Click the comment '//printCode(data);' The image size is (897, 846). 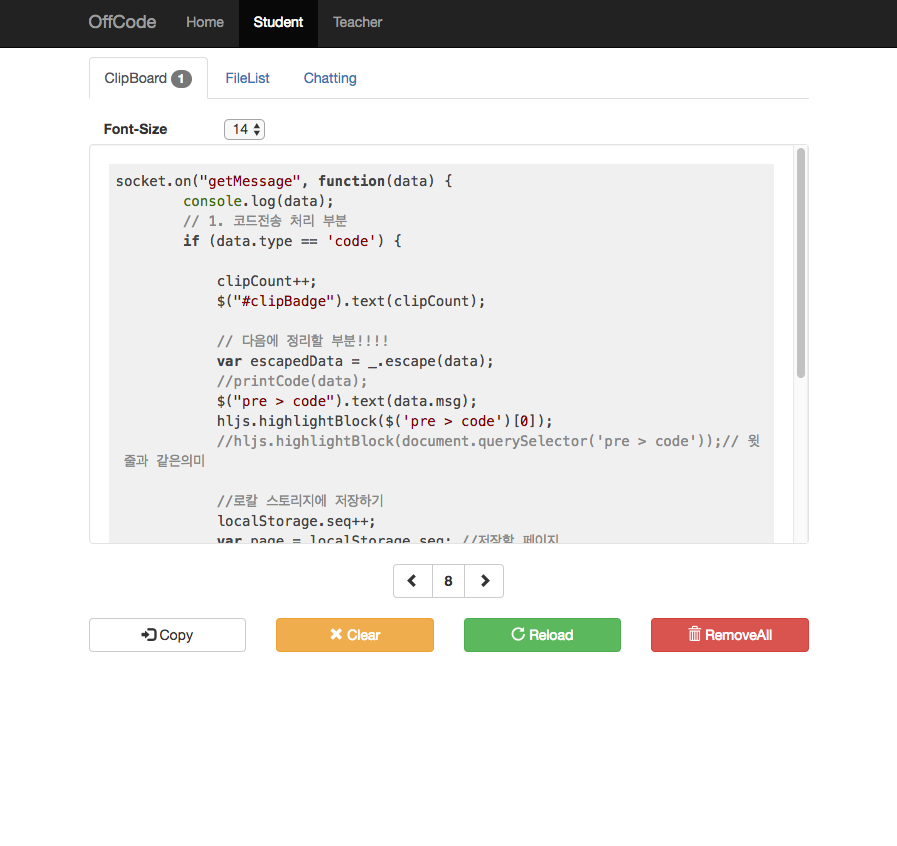292,381
